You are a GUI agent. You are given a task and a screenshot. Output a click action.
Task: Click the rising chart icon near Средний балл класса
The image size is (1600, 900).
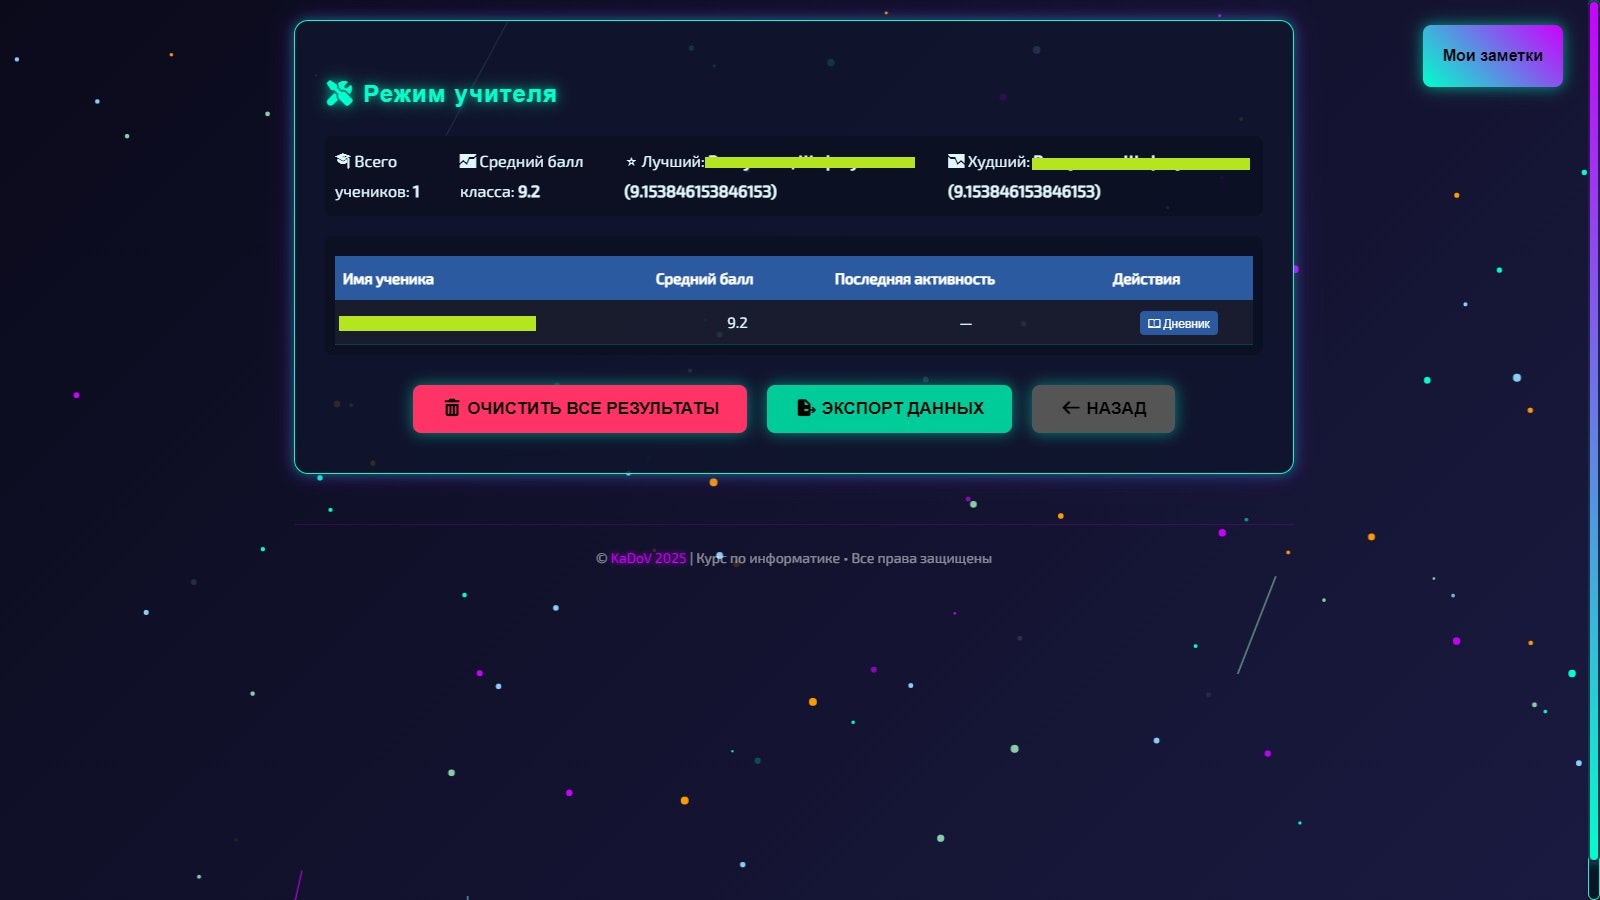pyautogui.click(x=467, y=159)
